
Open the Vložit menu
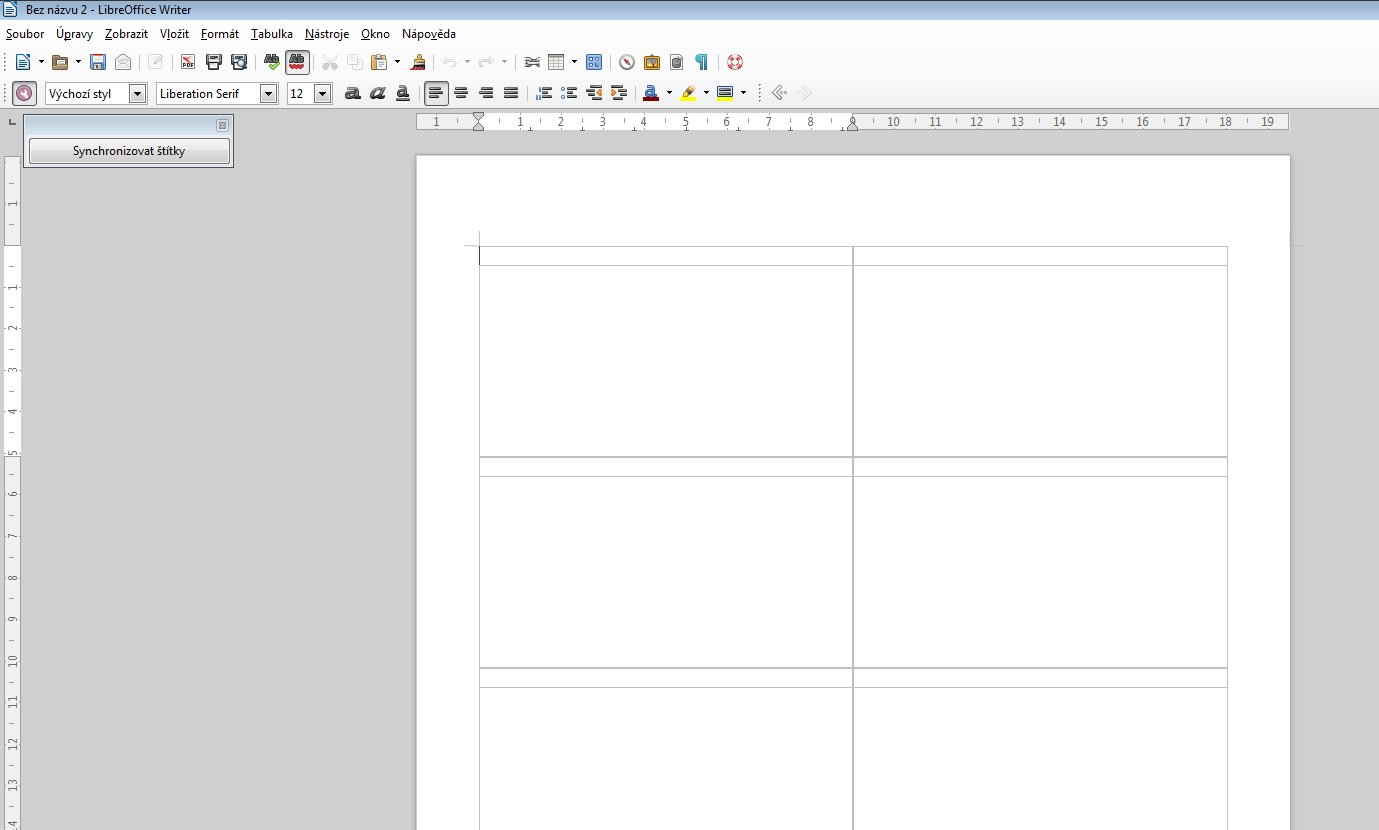coord(174,34)
